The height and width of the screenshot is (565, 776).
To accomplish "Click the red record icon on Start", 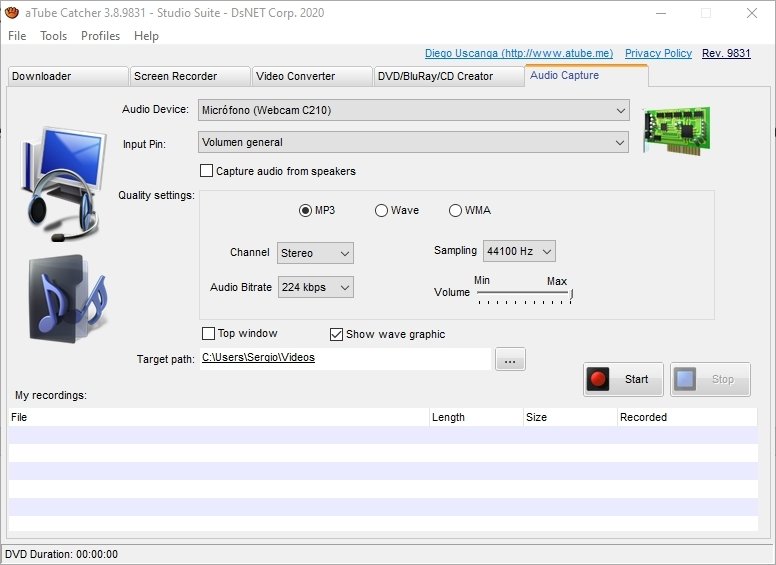I will pyautogui.click(x=598, y=379).
